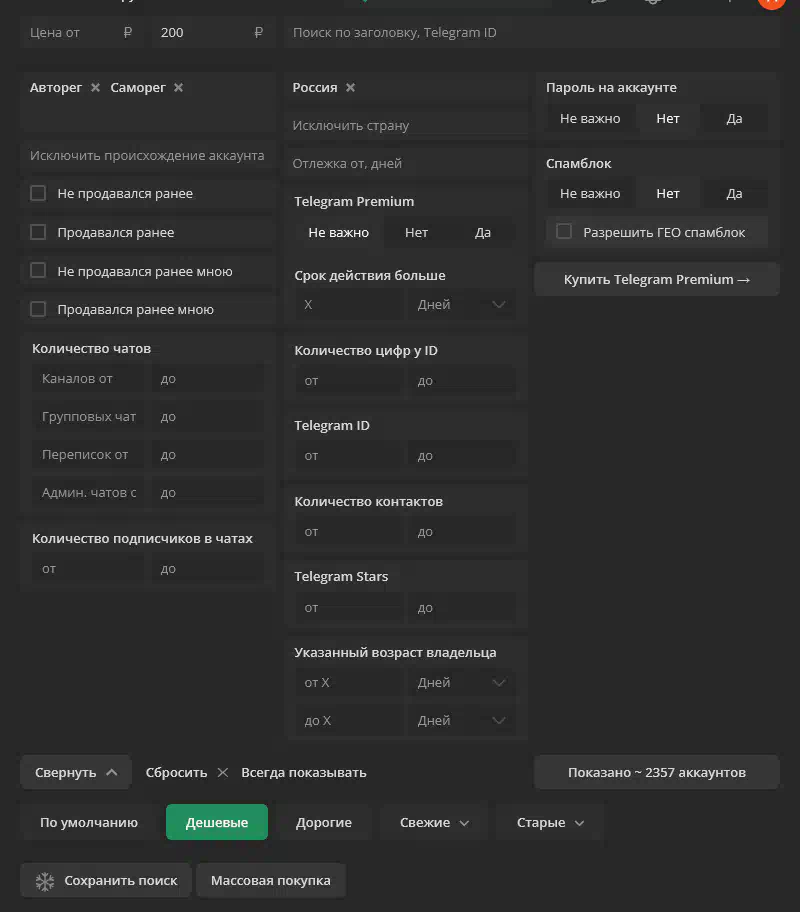Set Пароль на аккаунте to Не важно
Viewport: 800px width, 912px height.
click(x=590, y=119)
